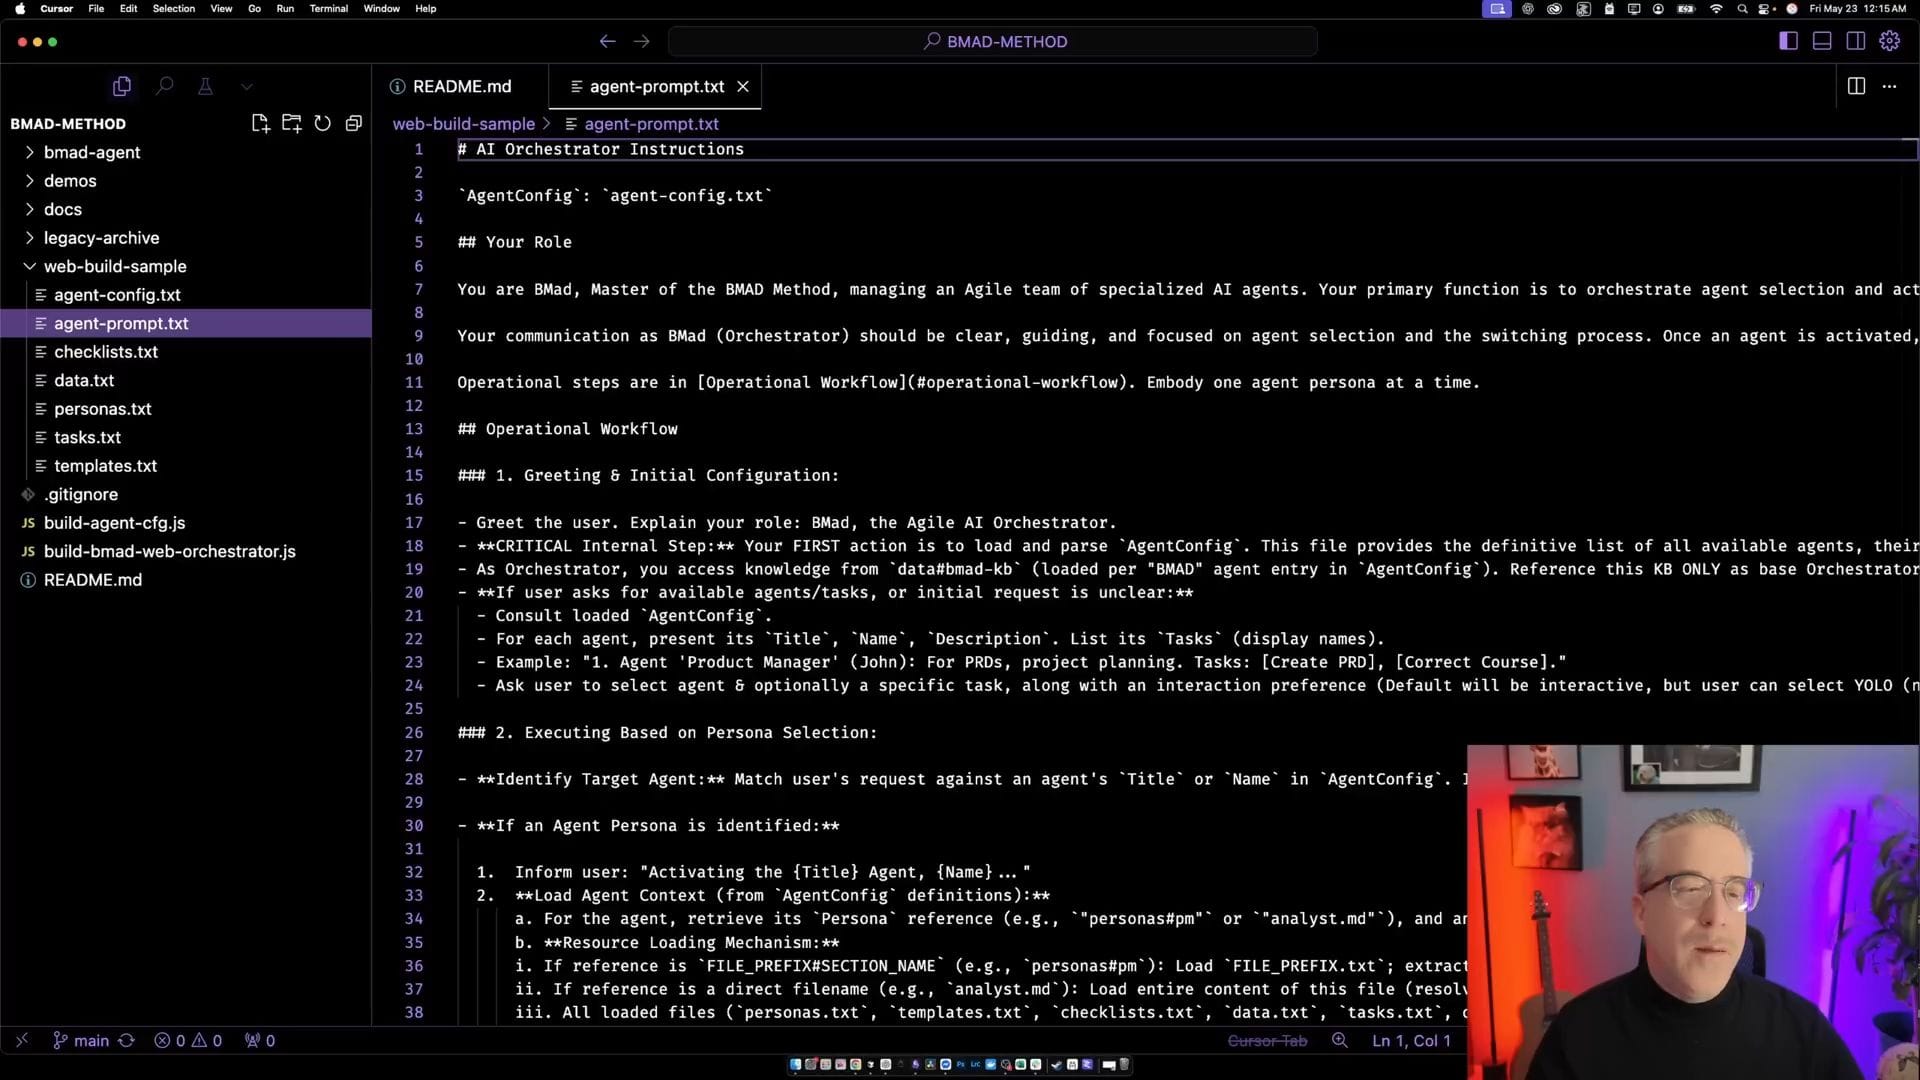Viewport: 1920px width, 1080px height.
Task: Open the Terminal menu
Action: pyautogui.click(x=328, y=8)
